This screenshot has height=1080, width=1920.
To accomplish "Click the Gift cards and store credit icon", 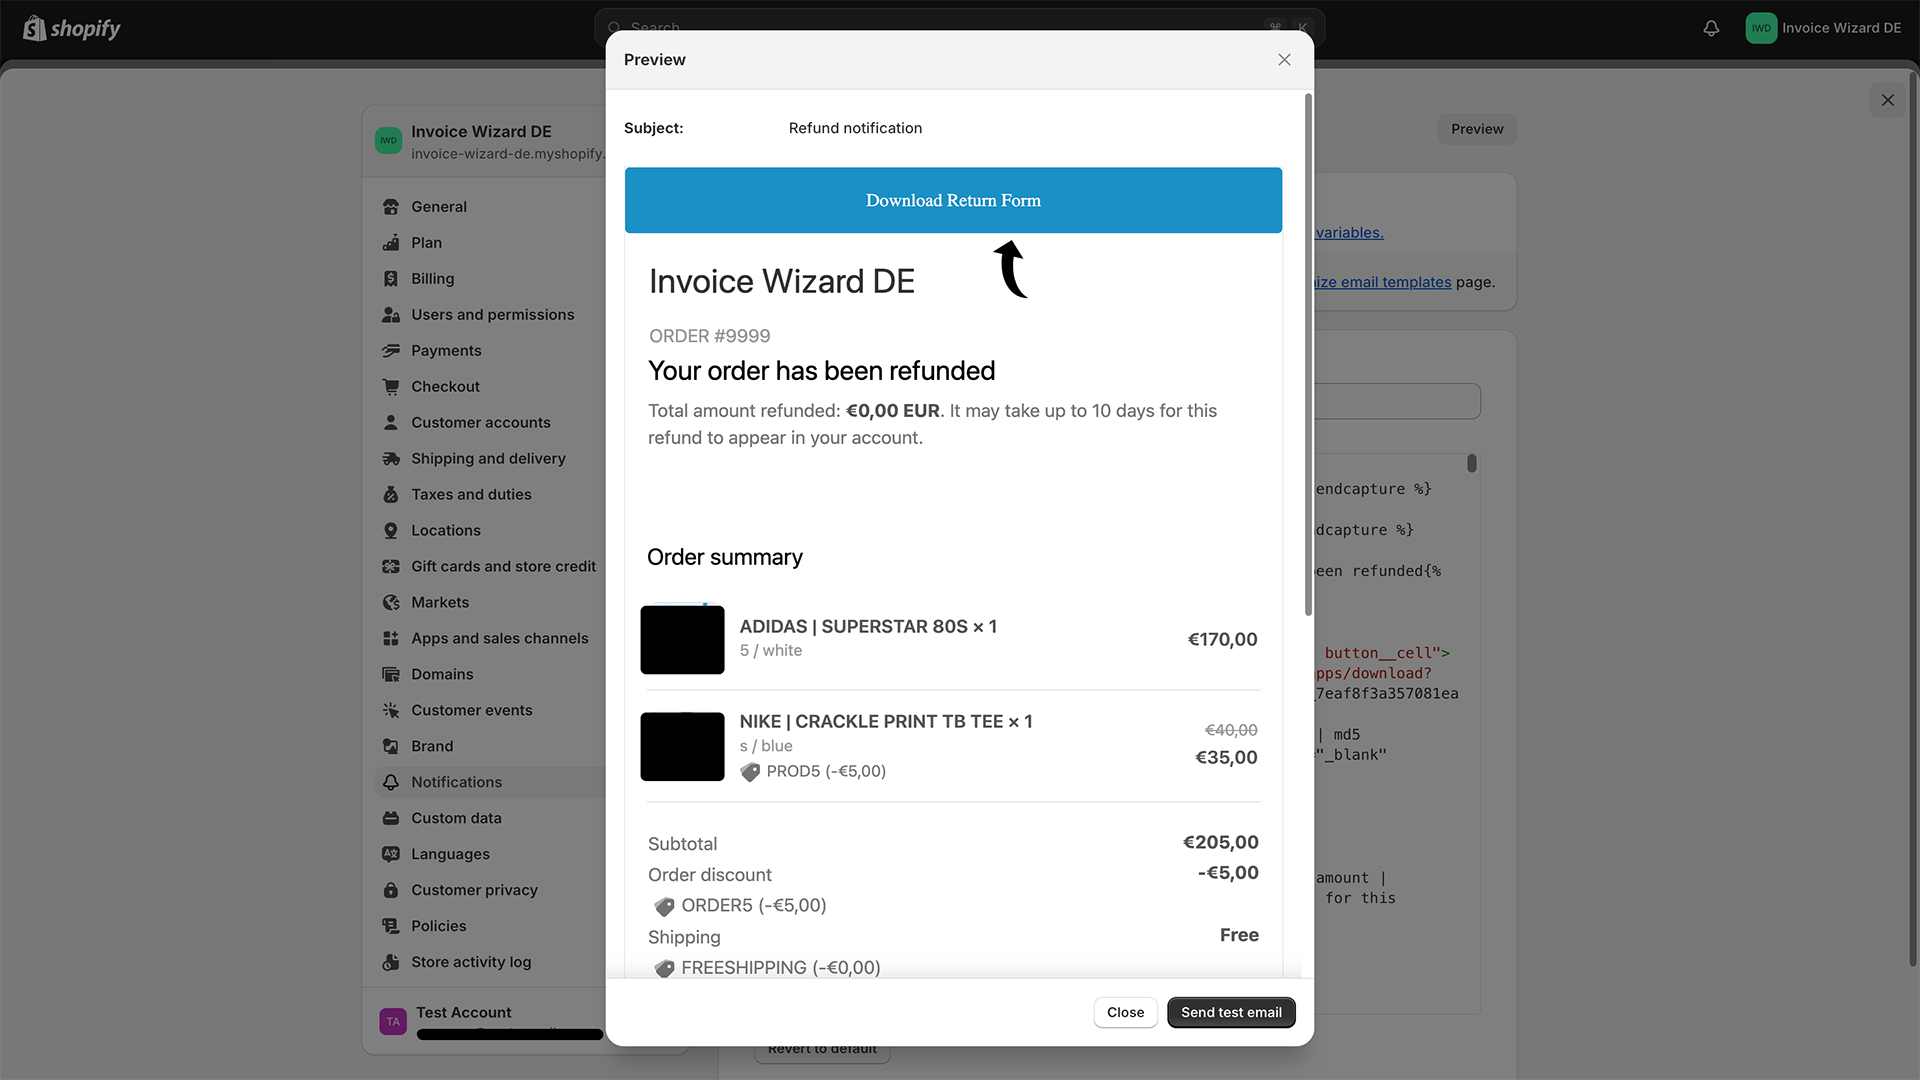I will [391, 567].
